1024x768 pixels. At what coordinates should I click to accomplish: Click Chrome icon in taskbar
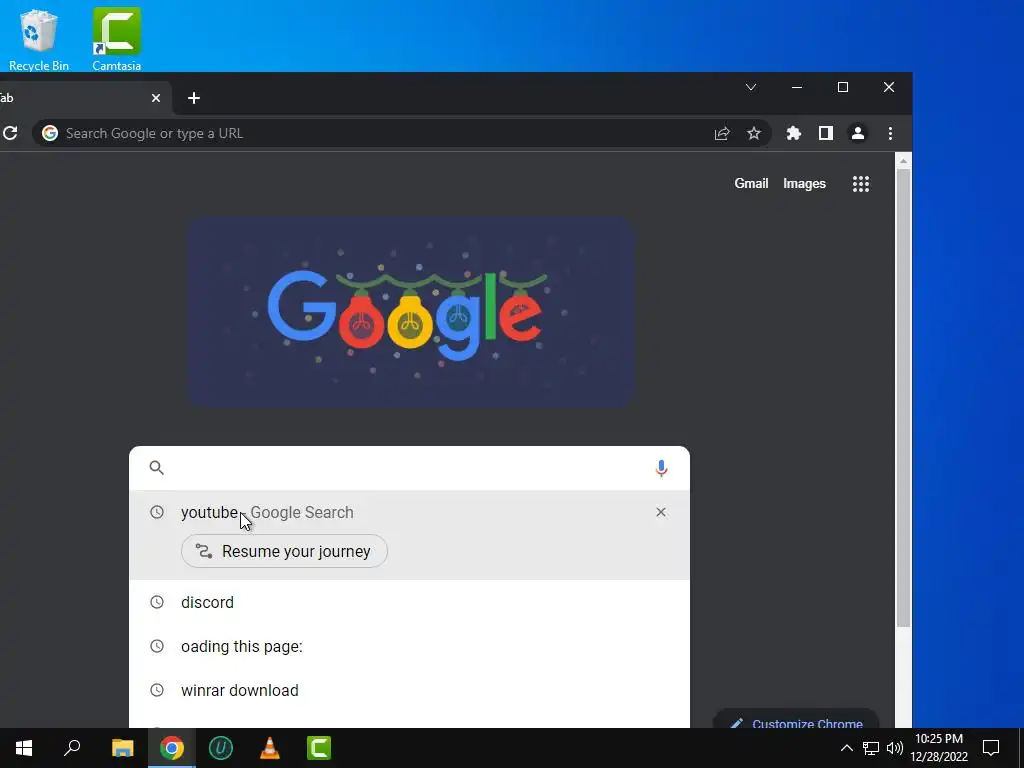(172, 748)
